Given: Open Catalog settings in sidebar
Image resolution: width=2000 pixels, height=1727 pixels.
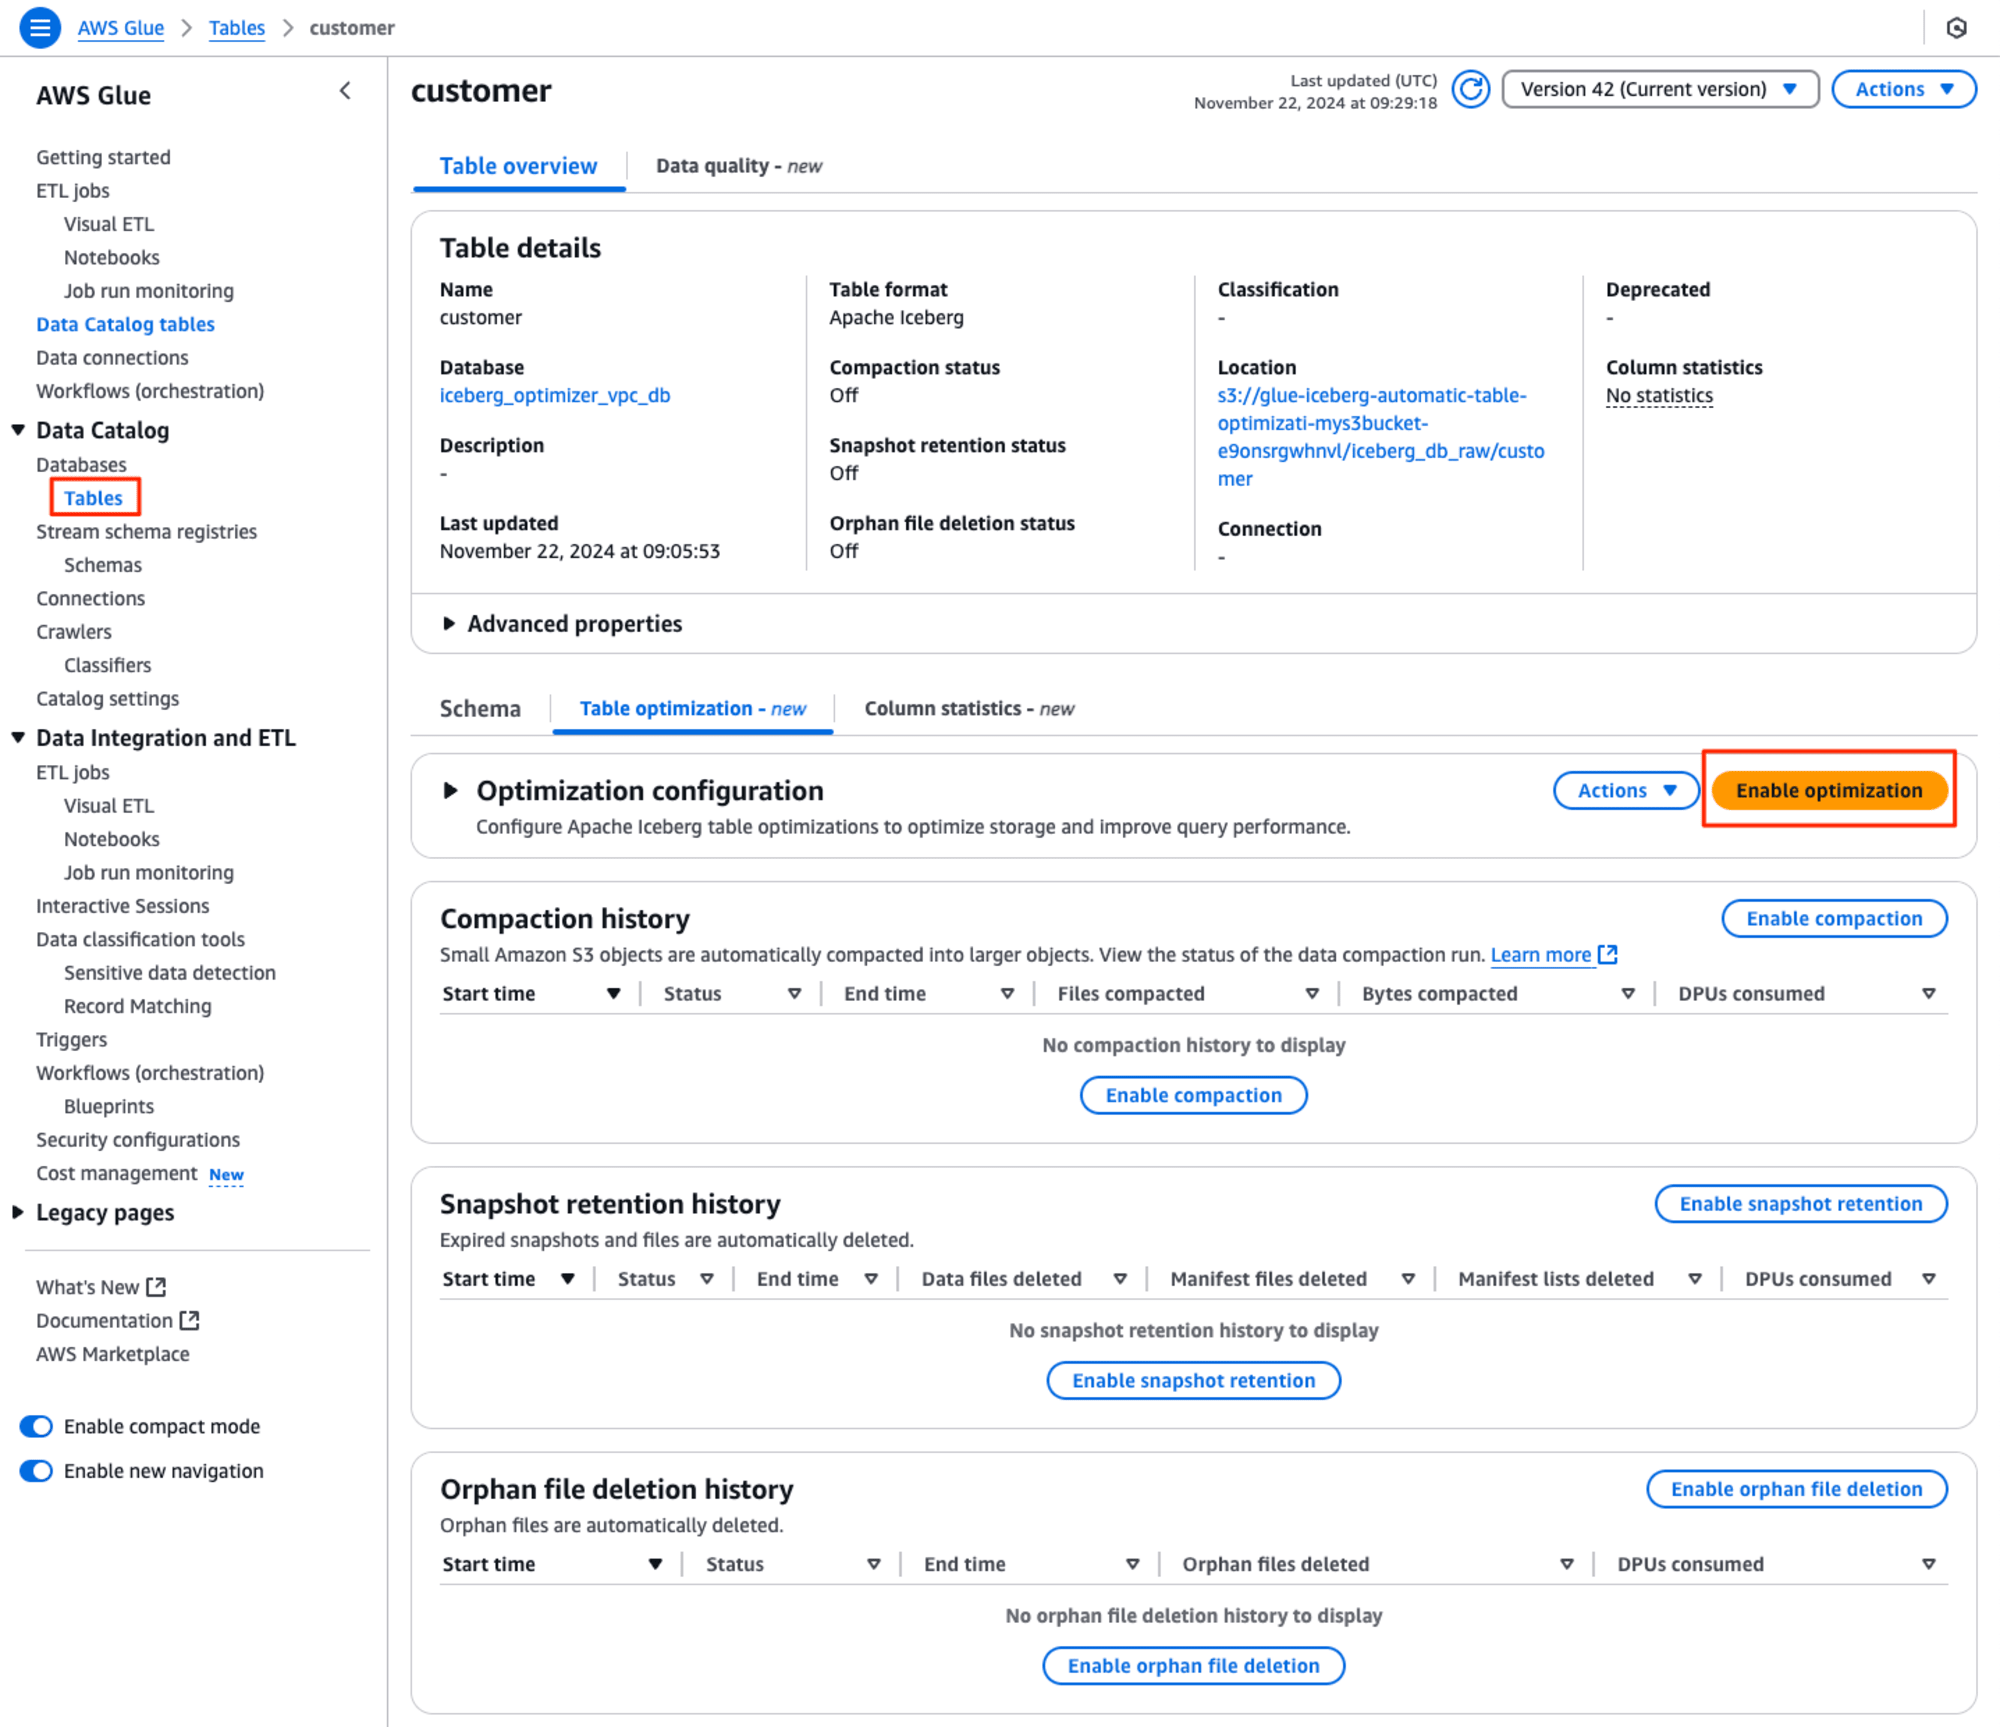Looking at the screenshot, I should click(108, 698).
